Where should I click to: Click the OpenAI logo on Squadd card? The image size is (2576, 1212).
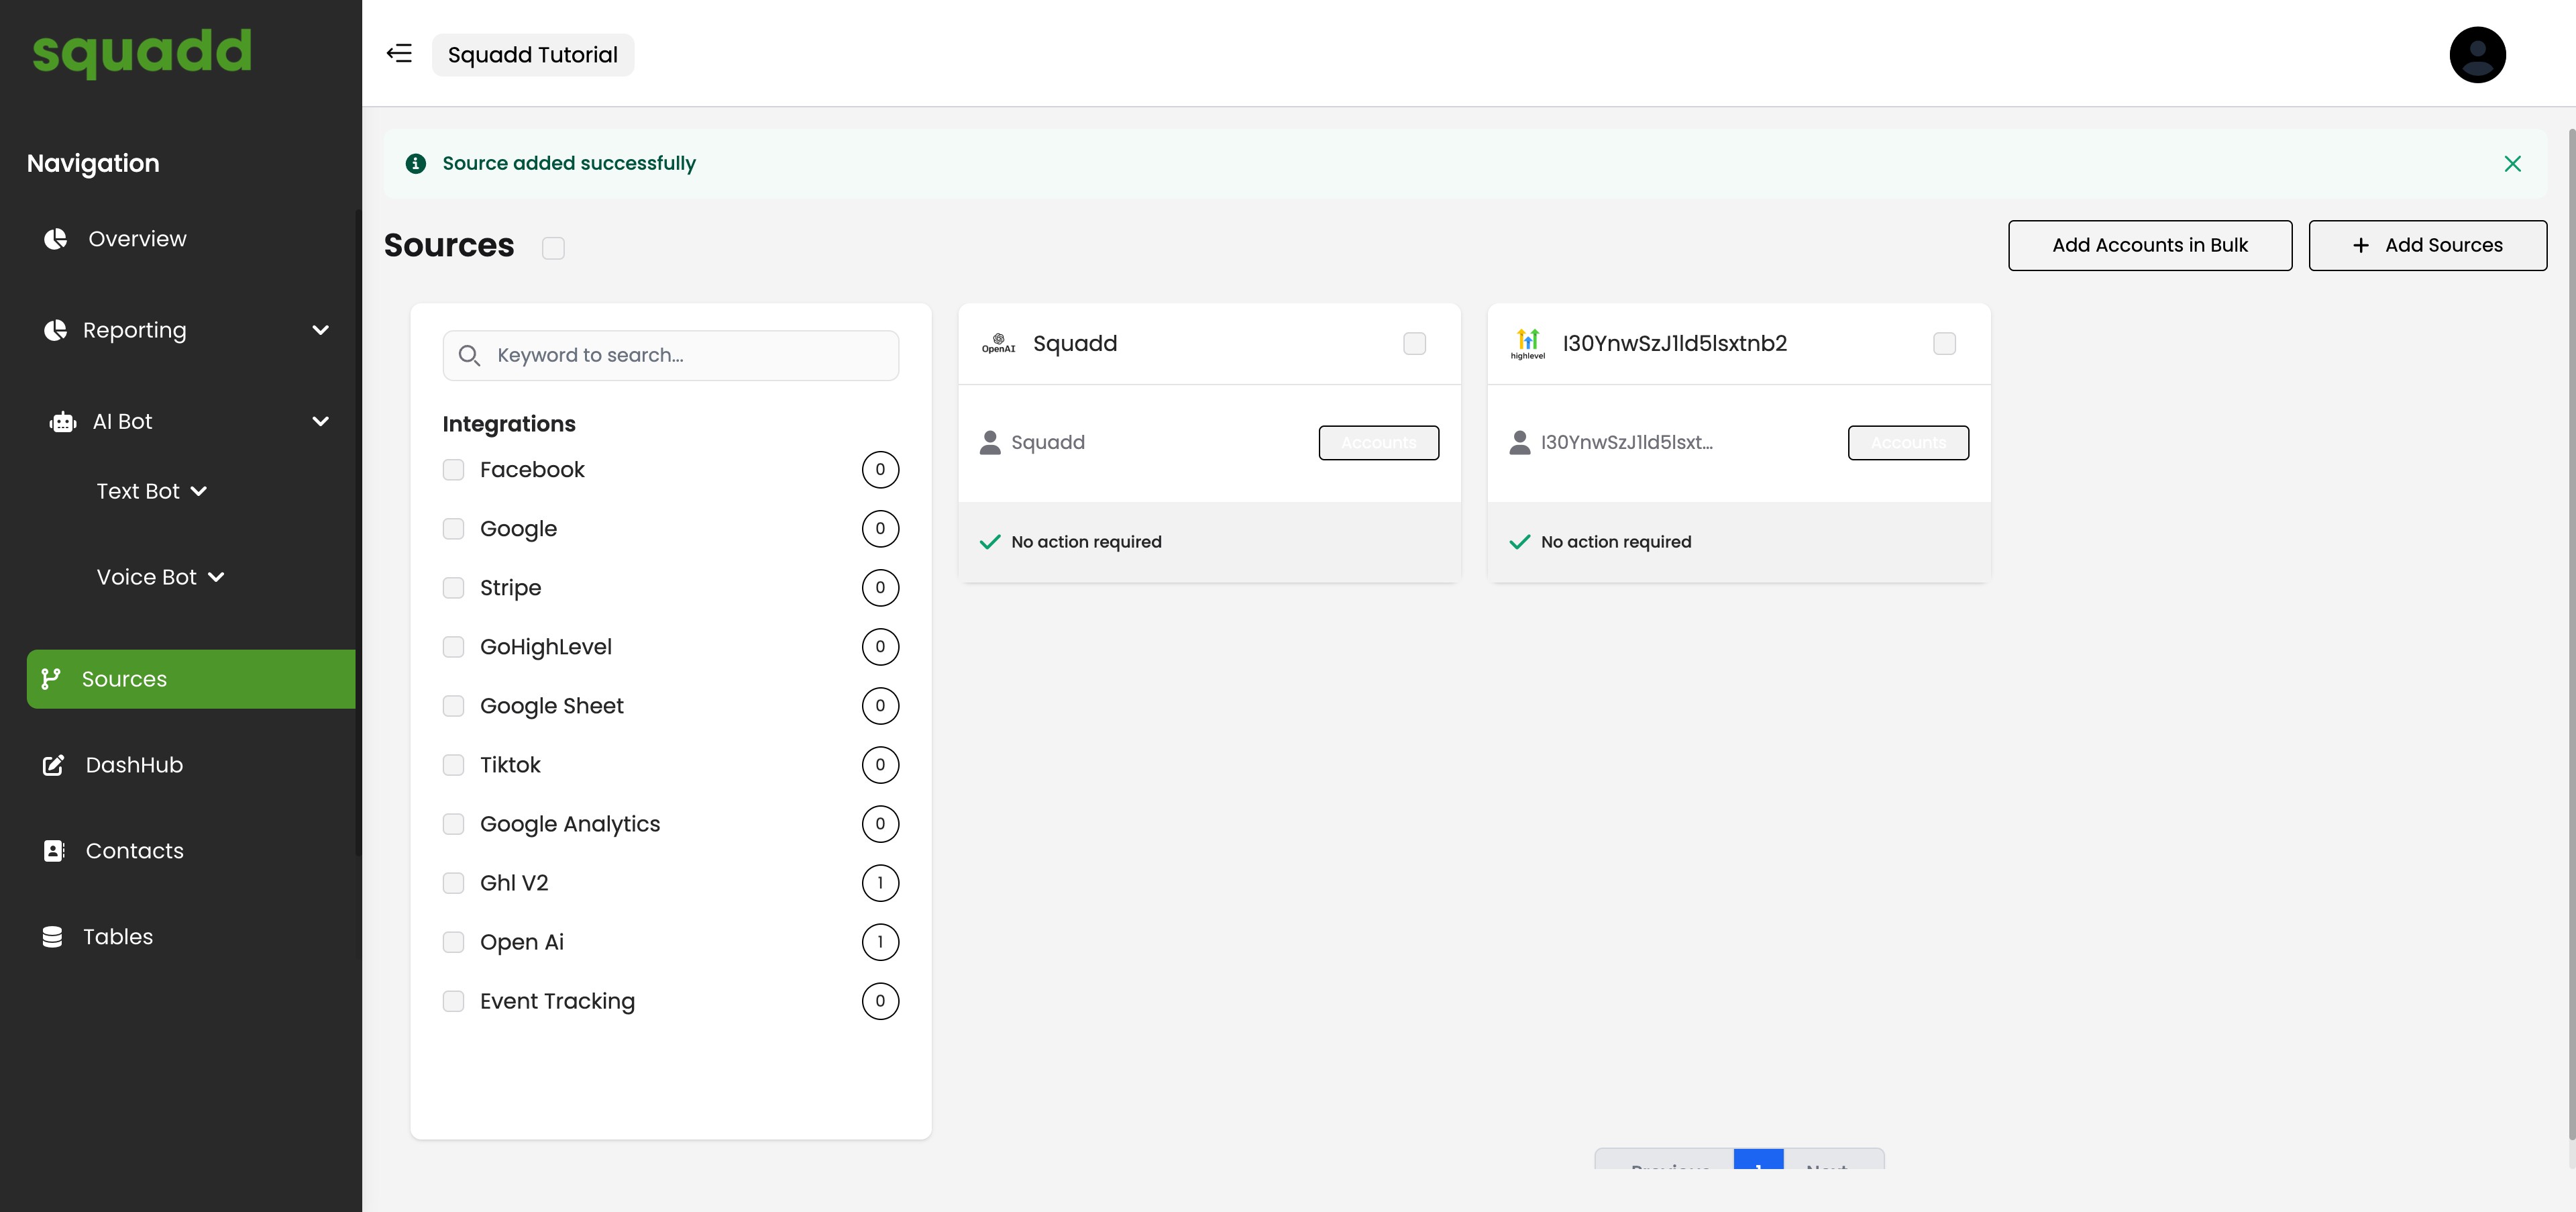click(998, 343)
